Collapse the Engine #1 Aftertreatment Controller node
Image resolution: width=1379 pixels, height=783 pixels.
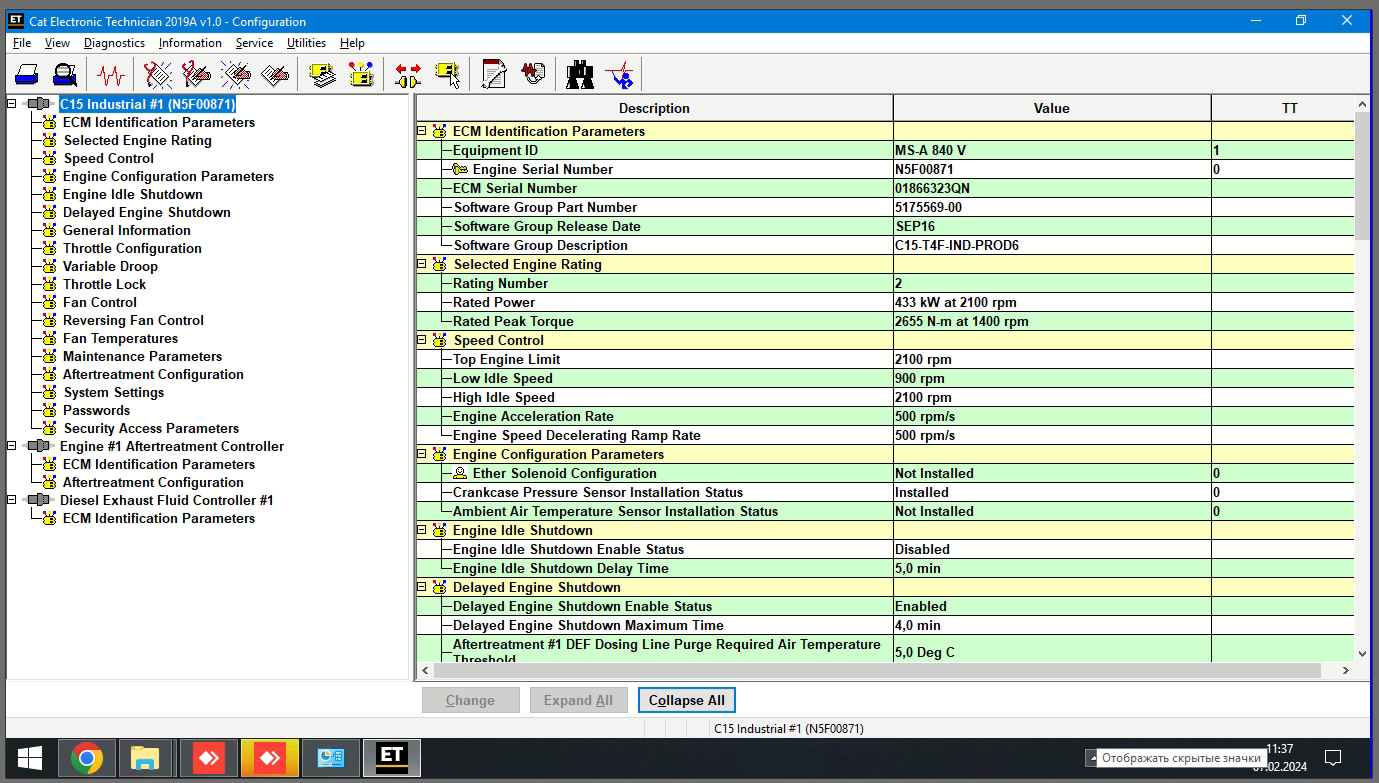tap(11, 446)
